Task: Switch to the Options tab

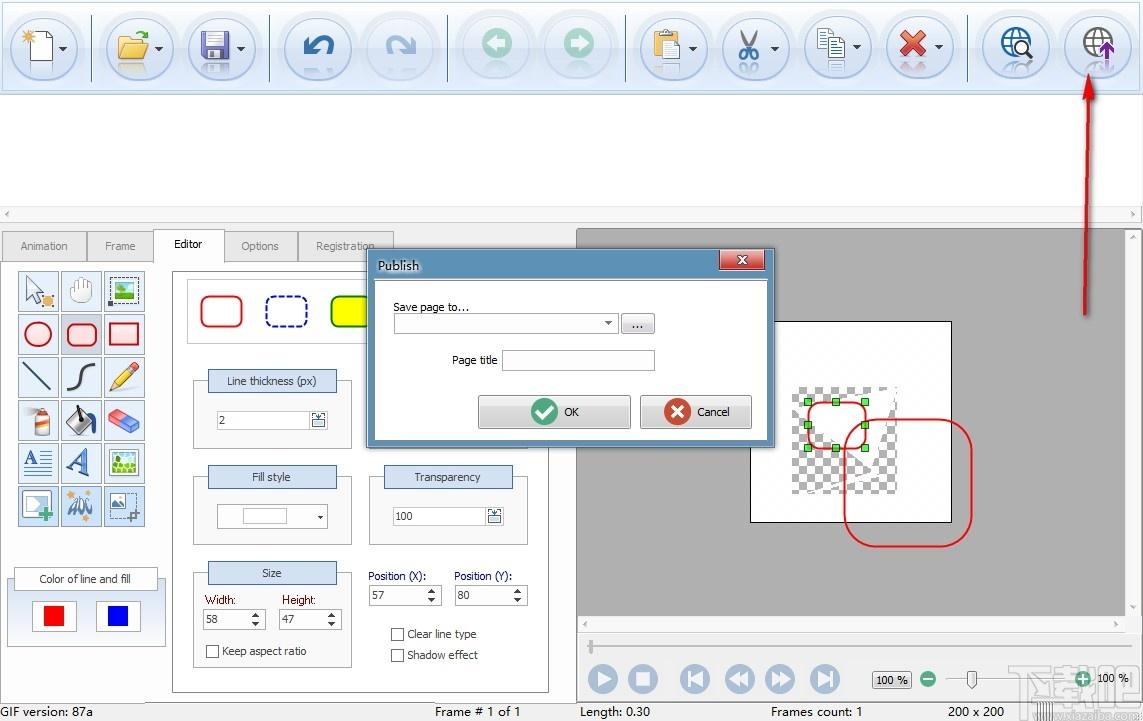Action: click(260, 246)
